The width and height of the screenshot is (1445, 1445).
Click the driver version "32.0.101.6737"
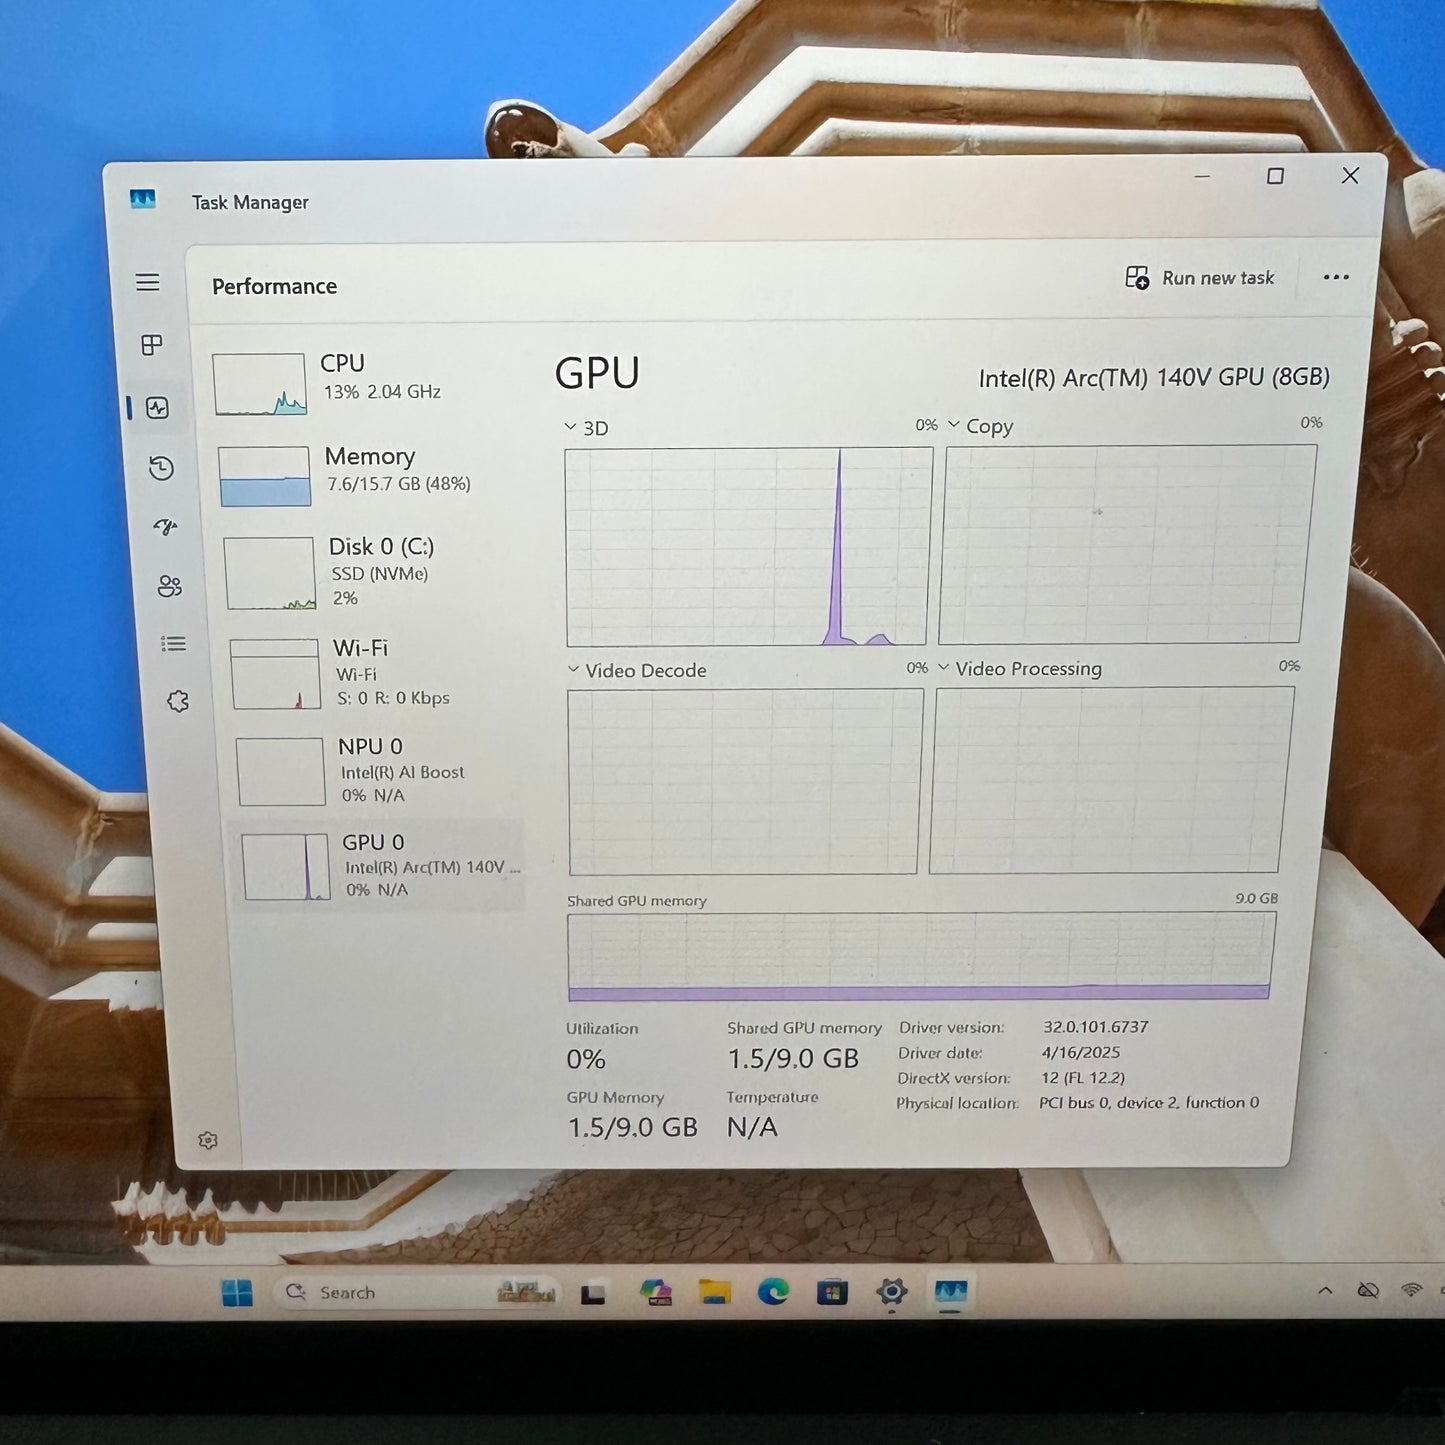point(1096,1027)
